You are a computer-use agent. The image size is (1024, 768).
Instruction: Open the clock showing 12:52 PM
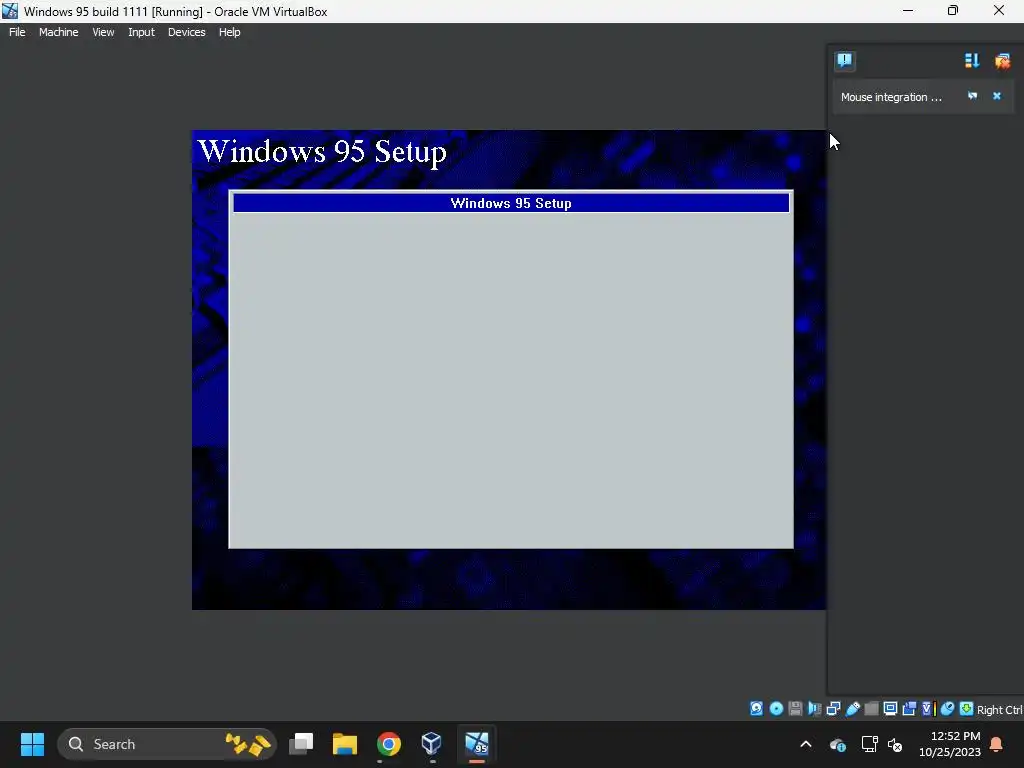pos(950,744)
